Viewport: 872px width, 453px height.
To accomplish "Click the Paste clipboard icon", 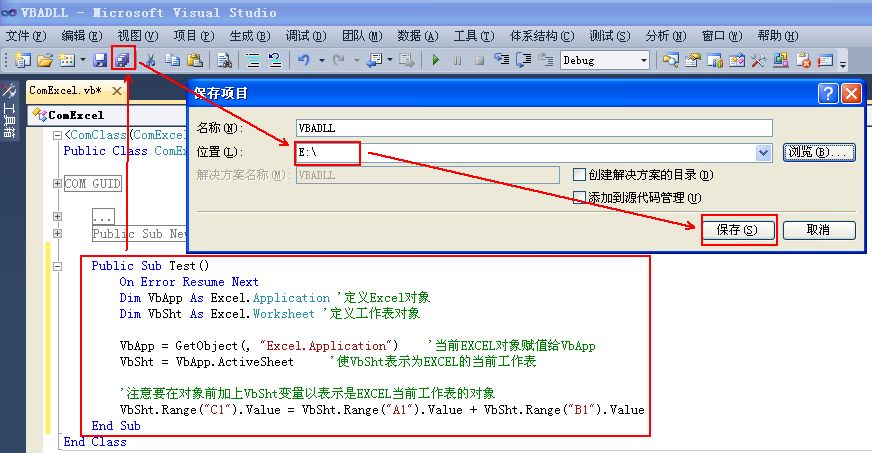I will (195, 59).
